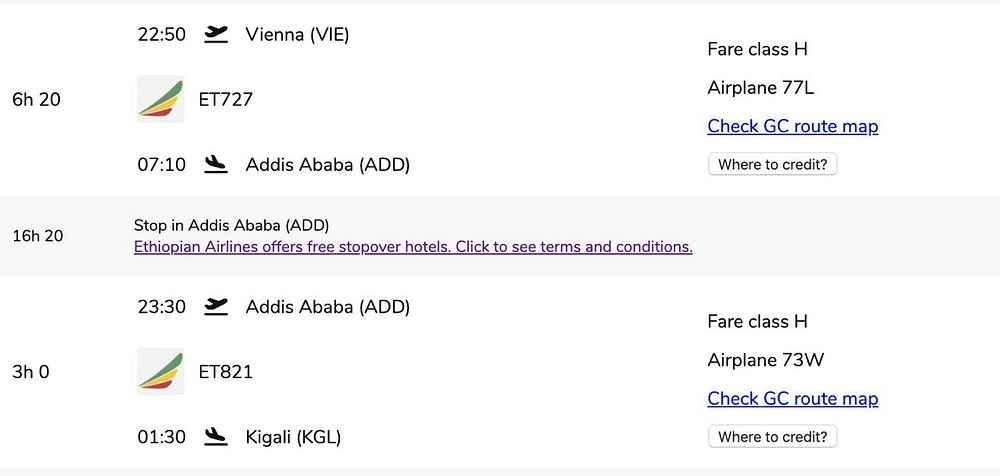Click the Airplane 77L aircraft label
The image size is (1000, 476).
760,88
